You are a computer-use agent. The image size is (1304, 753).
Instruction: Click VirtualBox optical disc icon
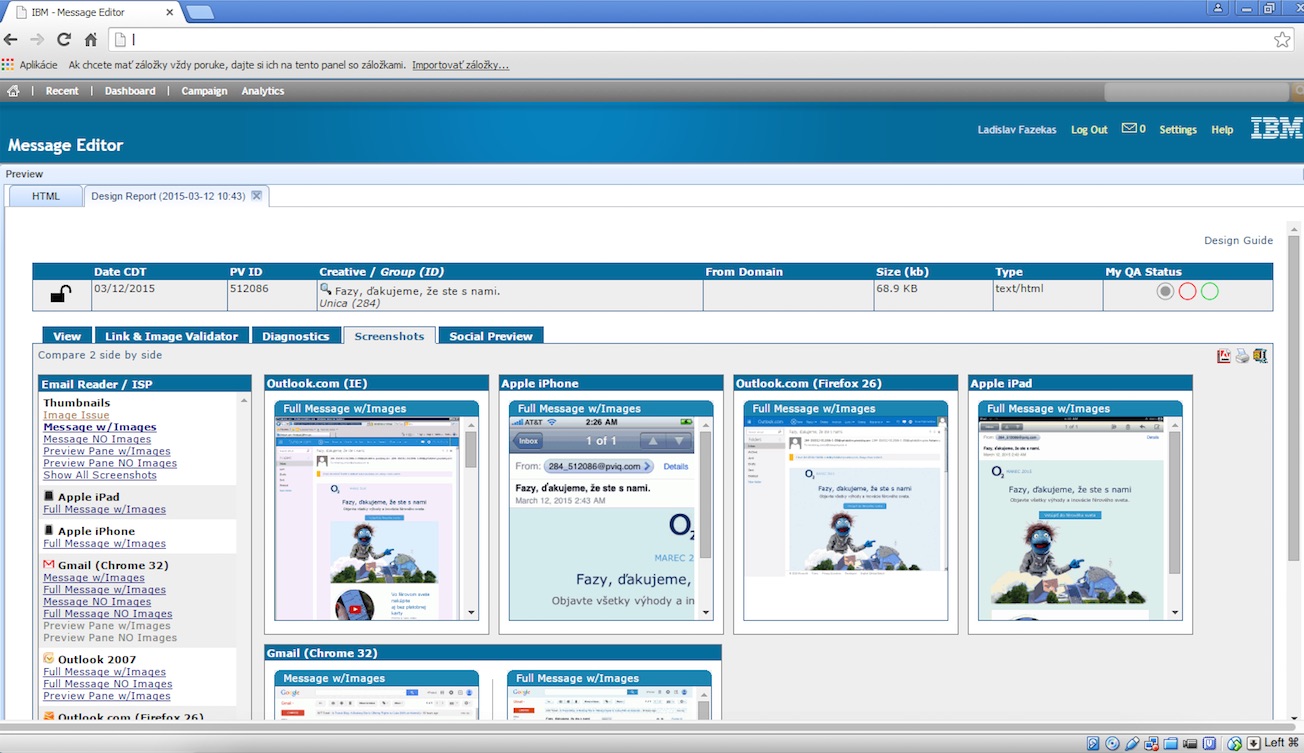(x=1113, y=743)
